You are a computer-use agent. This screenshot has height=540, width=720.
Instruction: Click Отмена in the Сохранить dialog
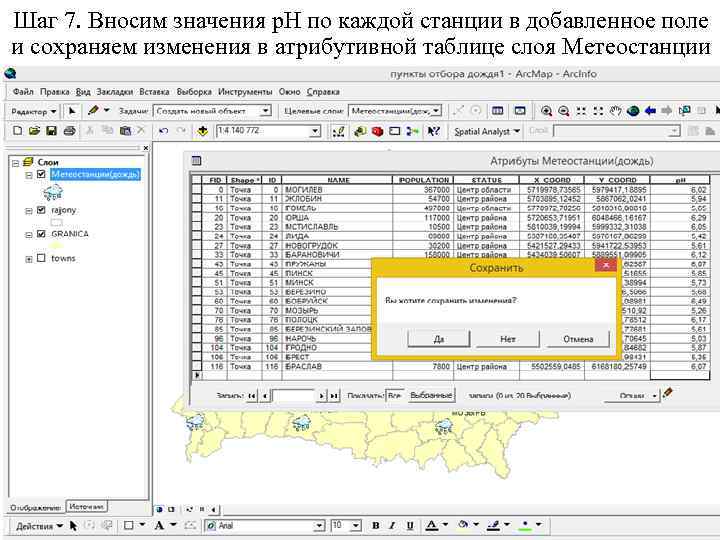point(578,339)
